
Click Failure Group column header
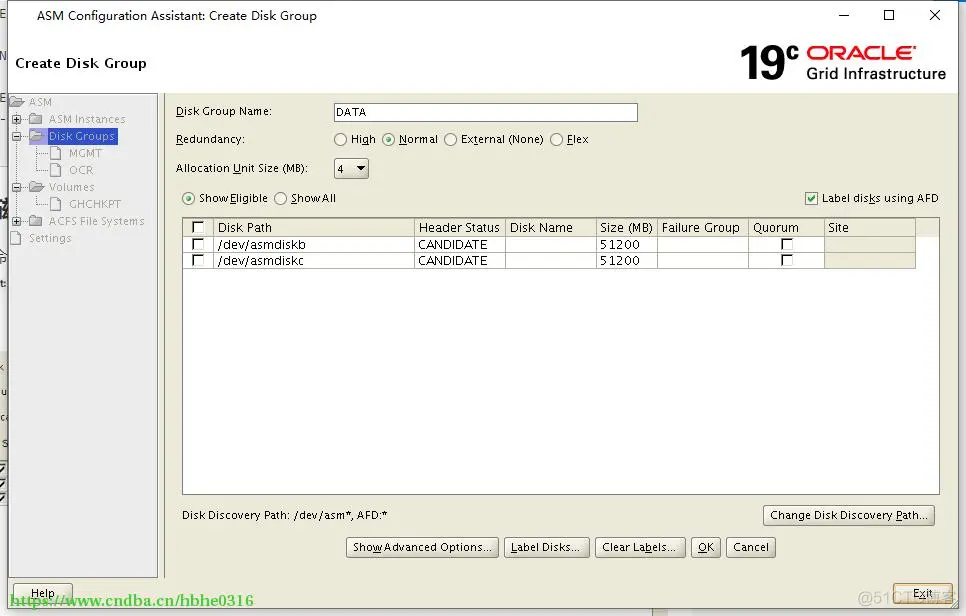[703, 227]
